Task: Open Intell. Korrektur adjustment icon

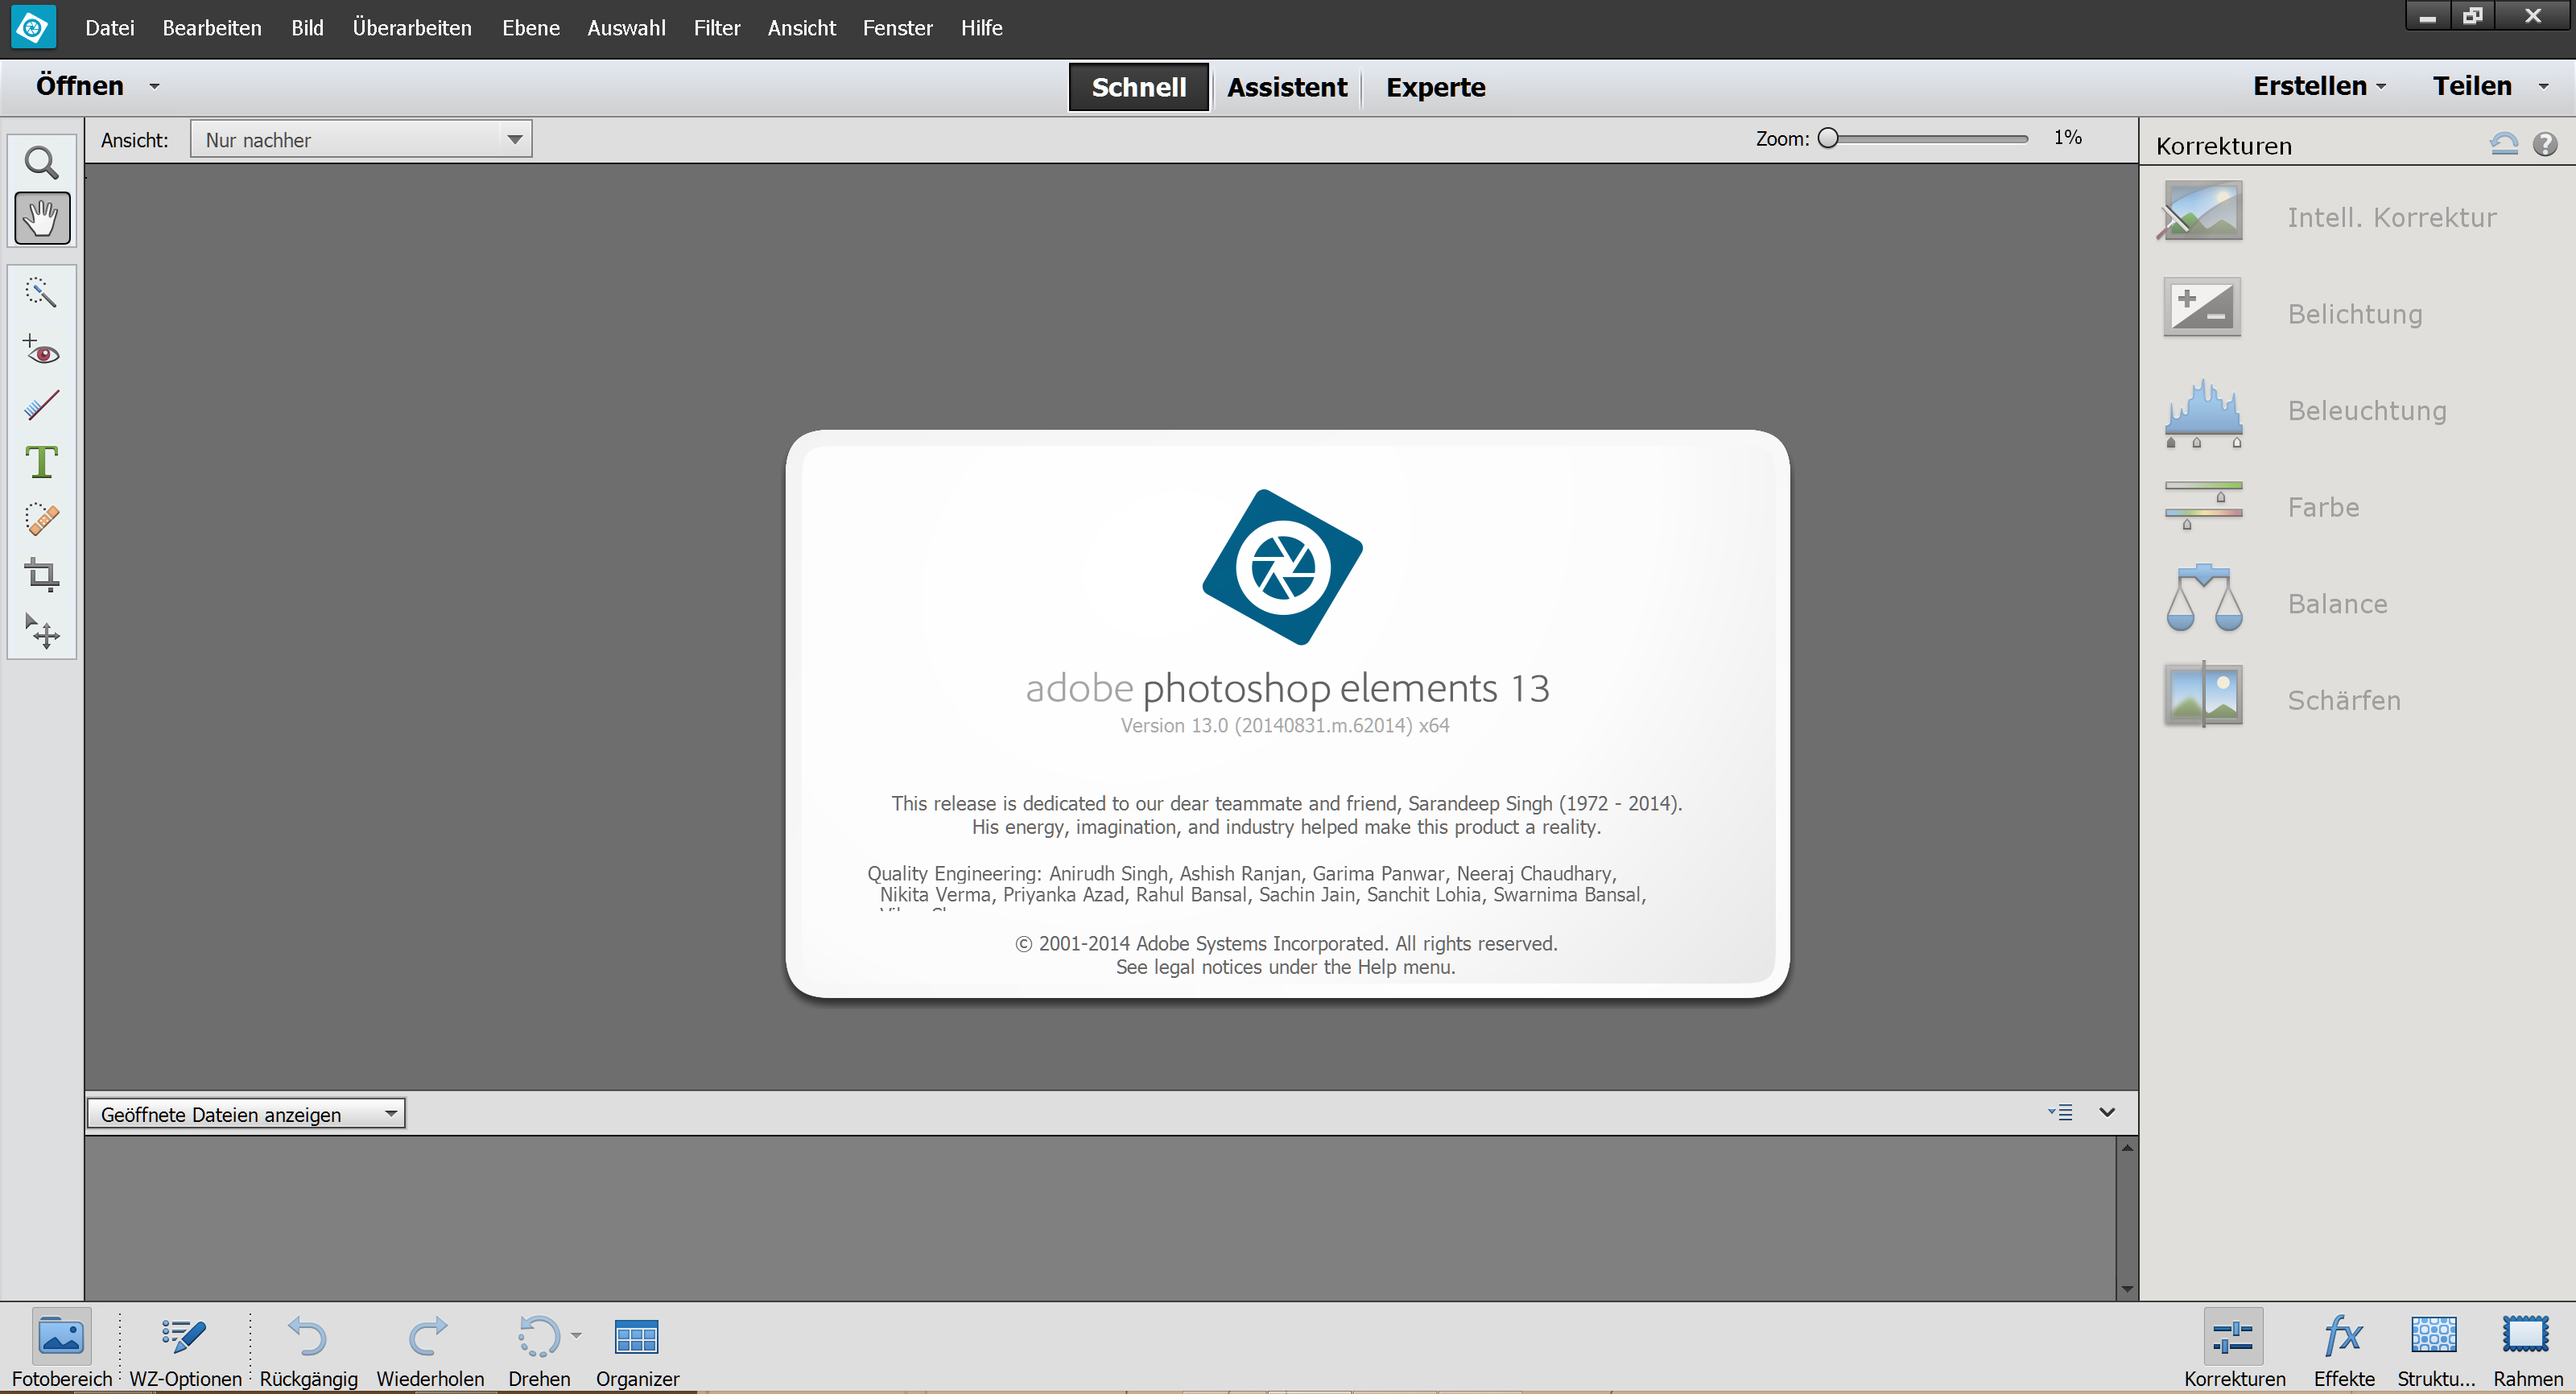Action: (x=2202, y=211)
